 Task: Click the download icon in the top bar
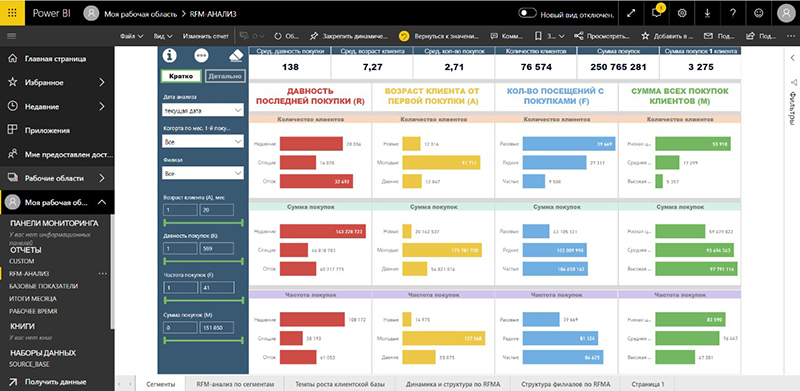tap(708, 13)
